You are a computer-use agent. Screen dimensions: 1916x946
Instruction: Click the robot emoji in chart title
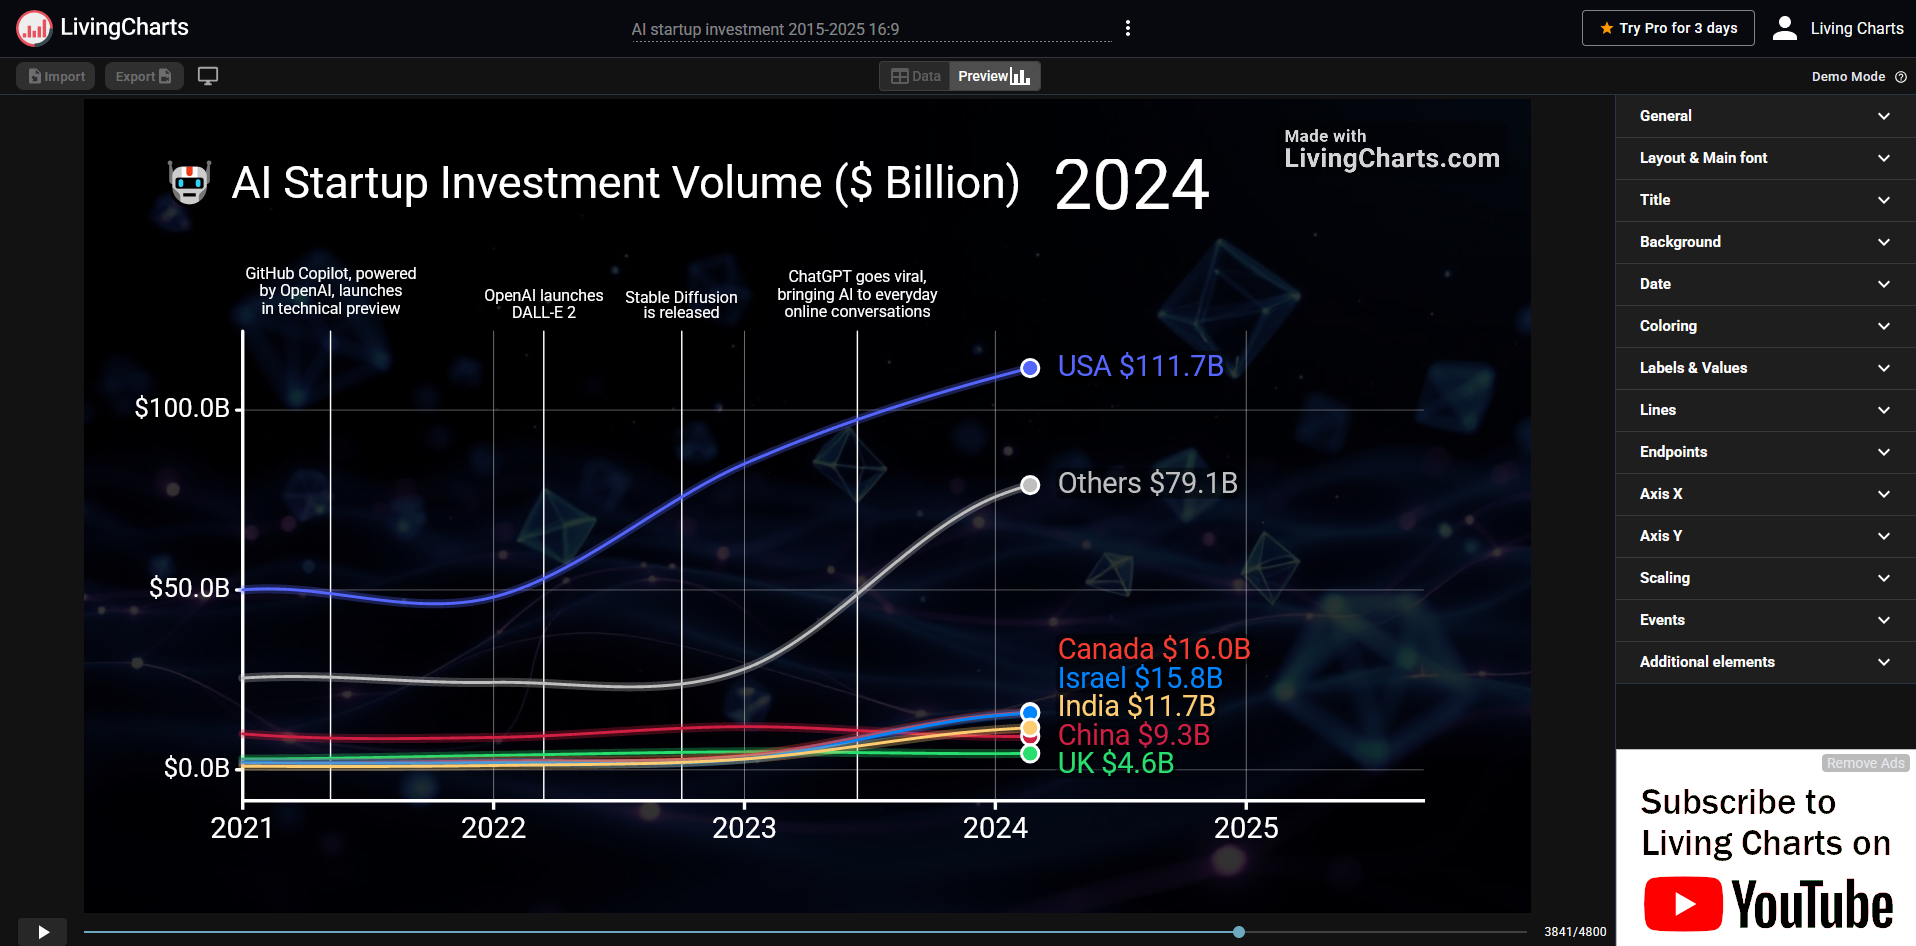(189, 183)
